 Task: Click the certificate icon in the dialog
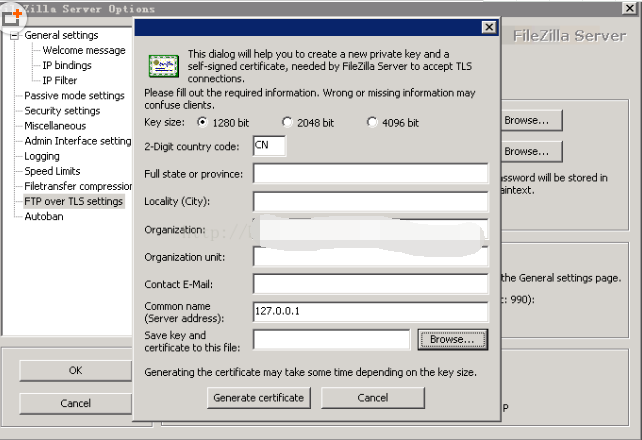point(163,66)
